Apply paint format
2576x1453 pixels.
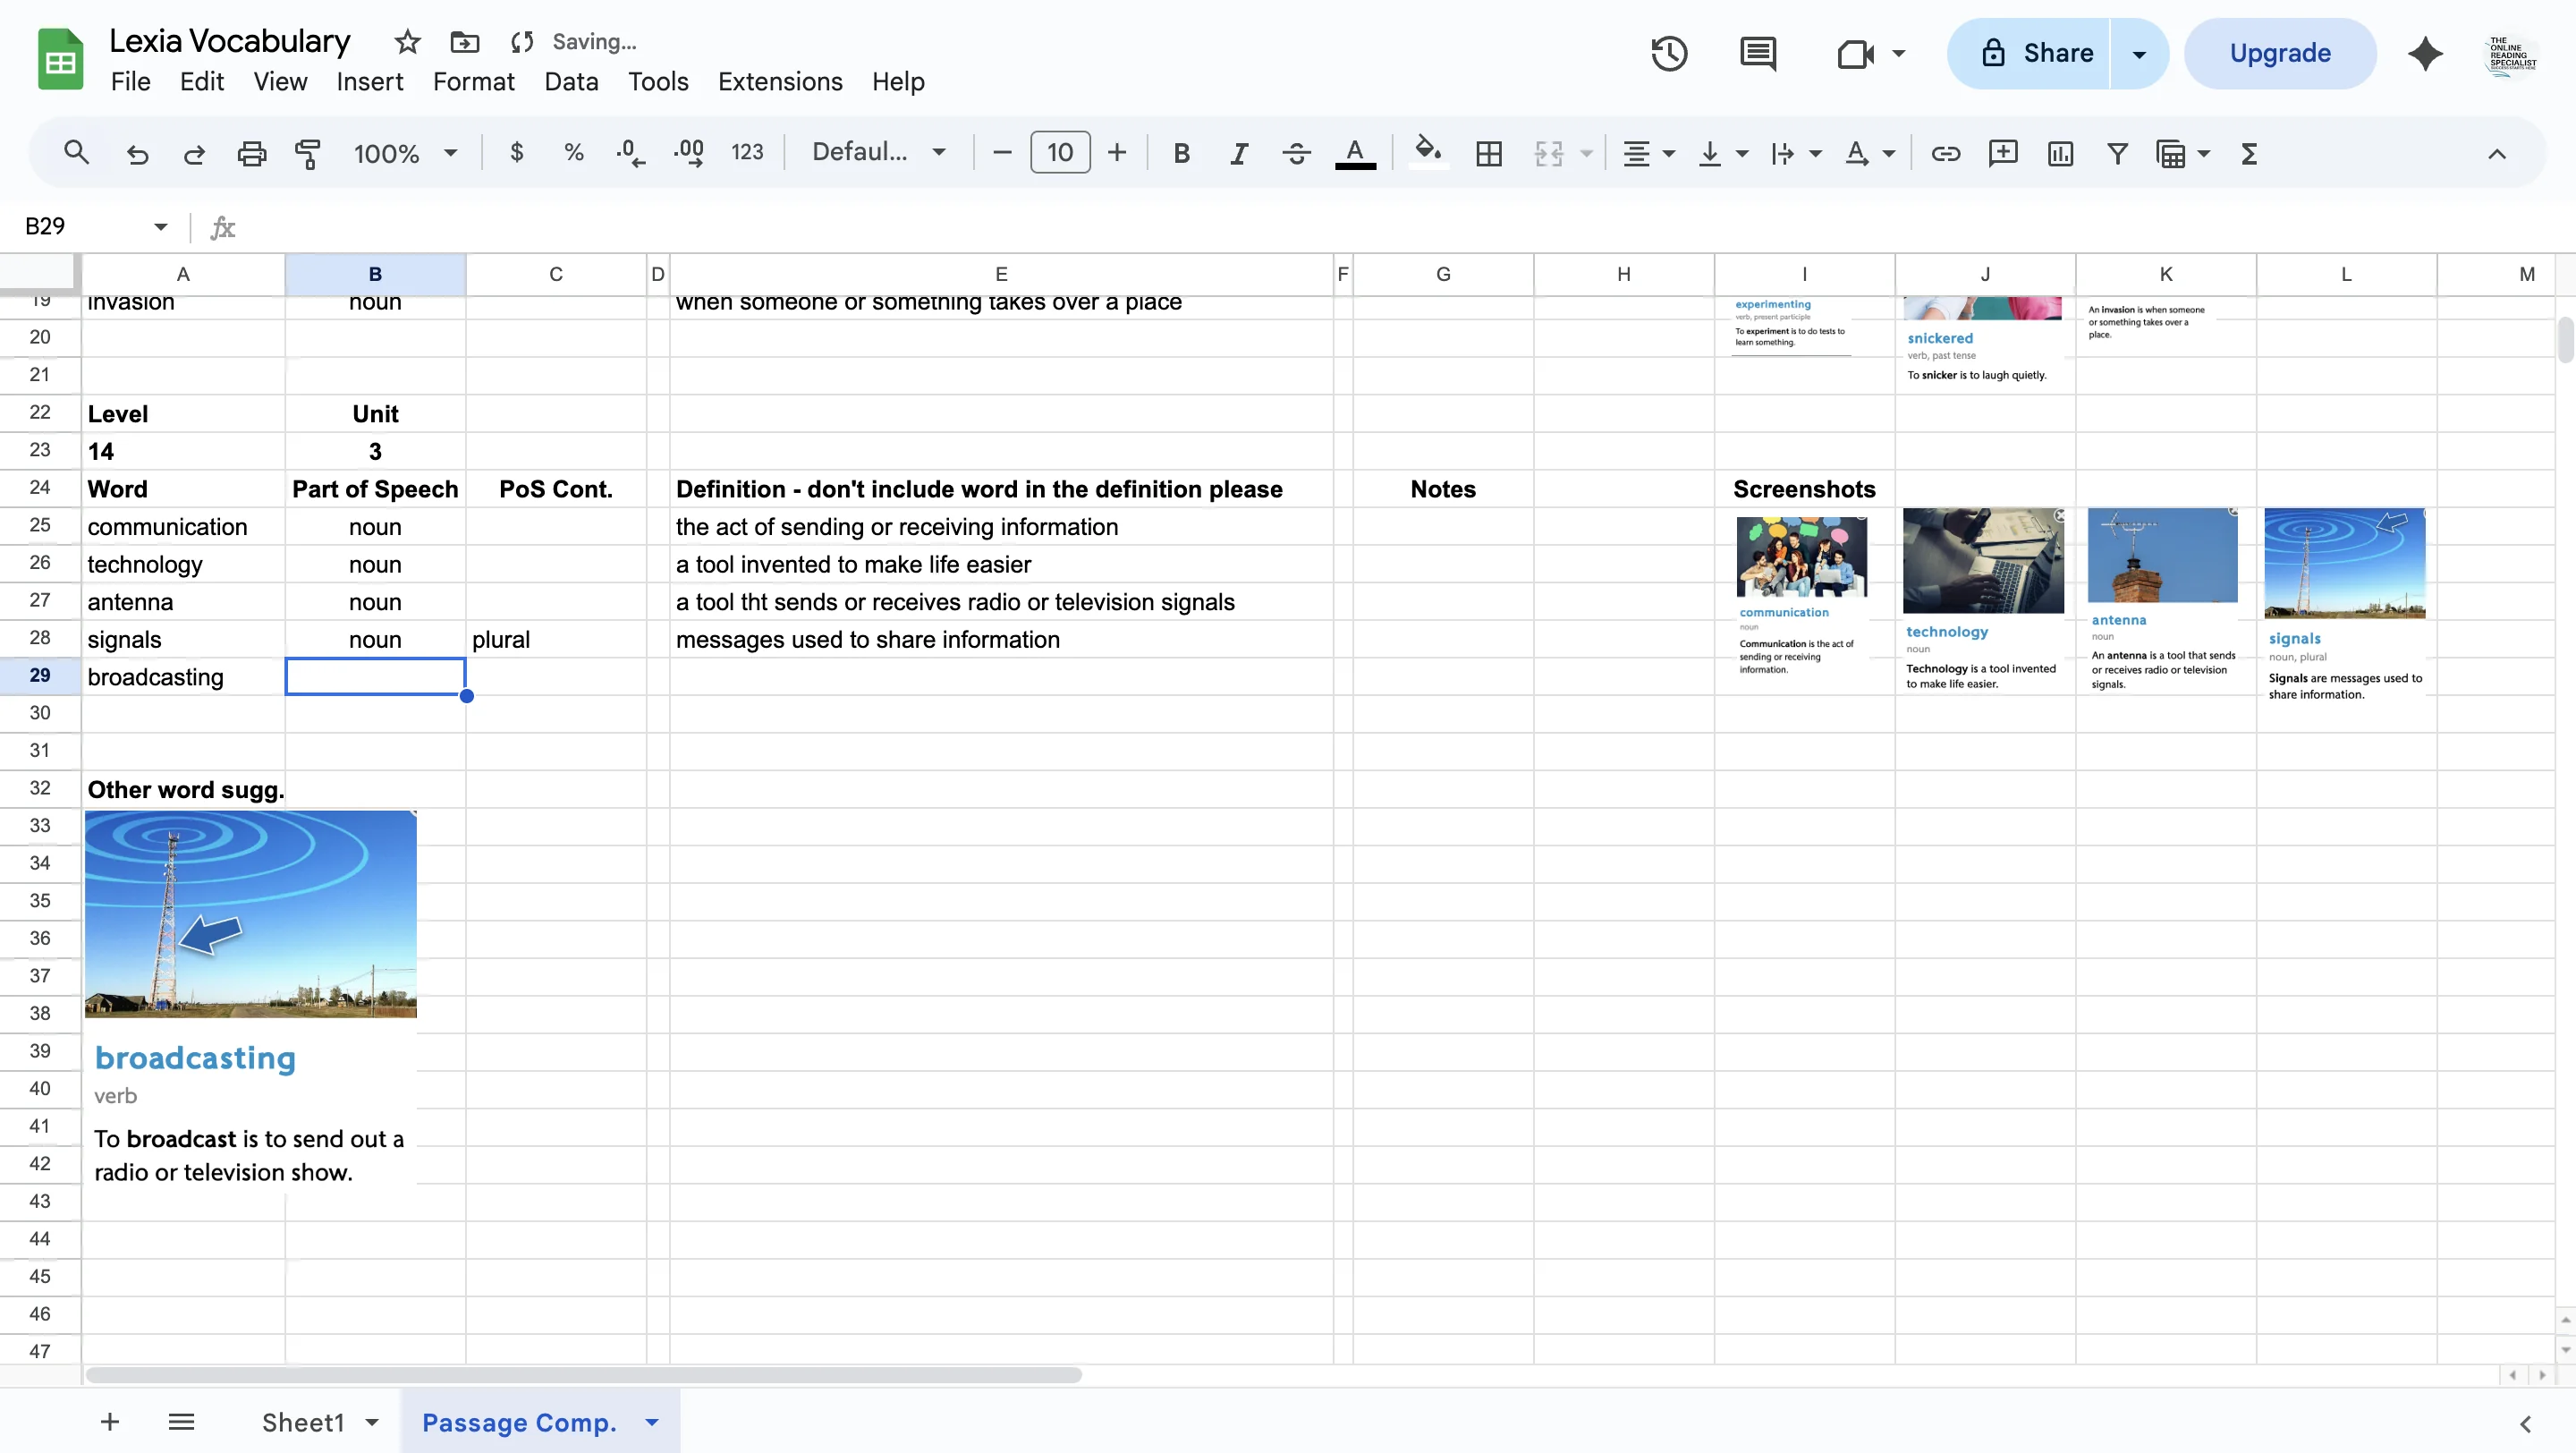pyautogui.click(x=308, y=153)
